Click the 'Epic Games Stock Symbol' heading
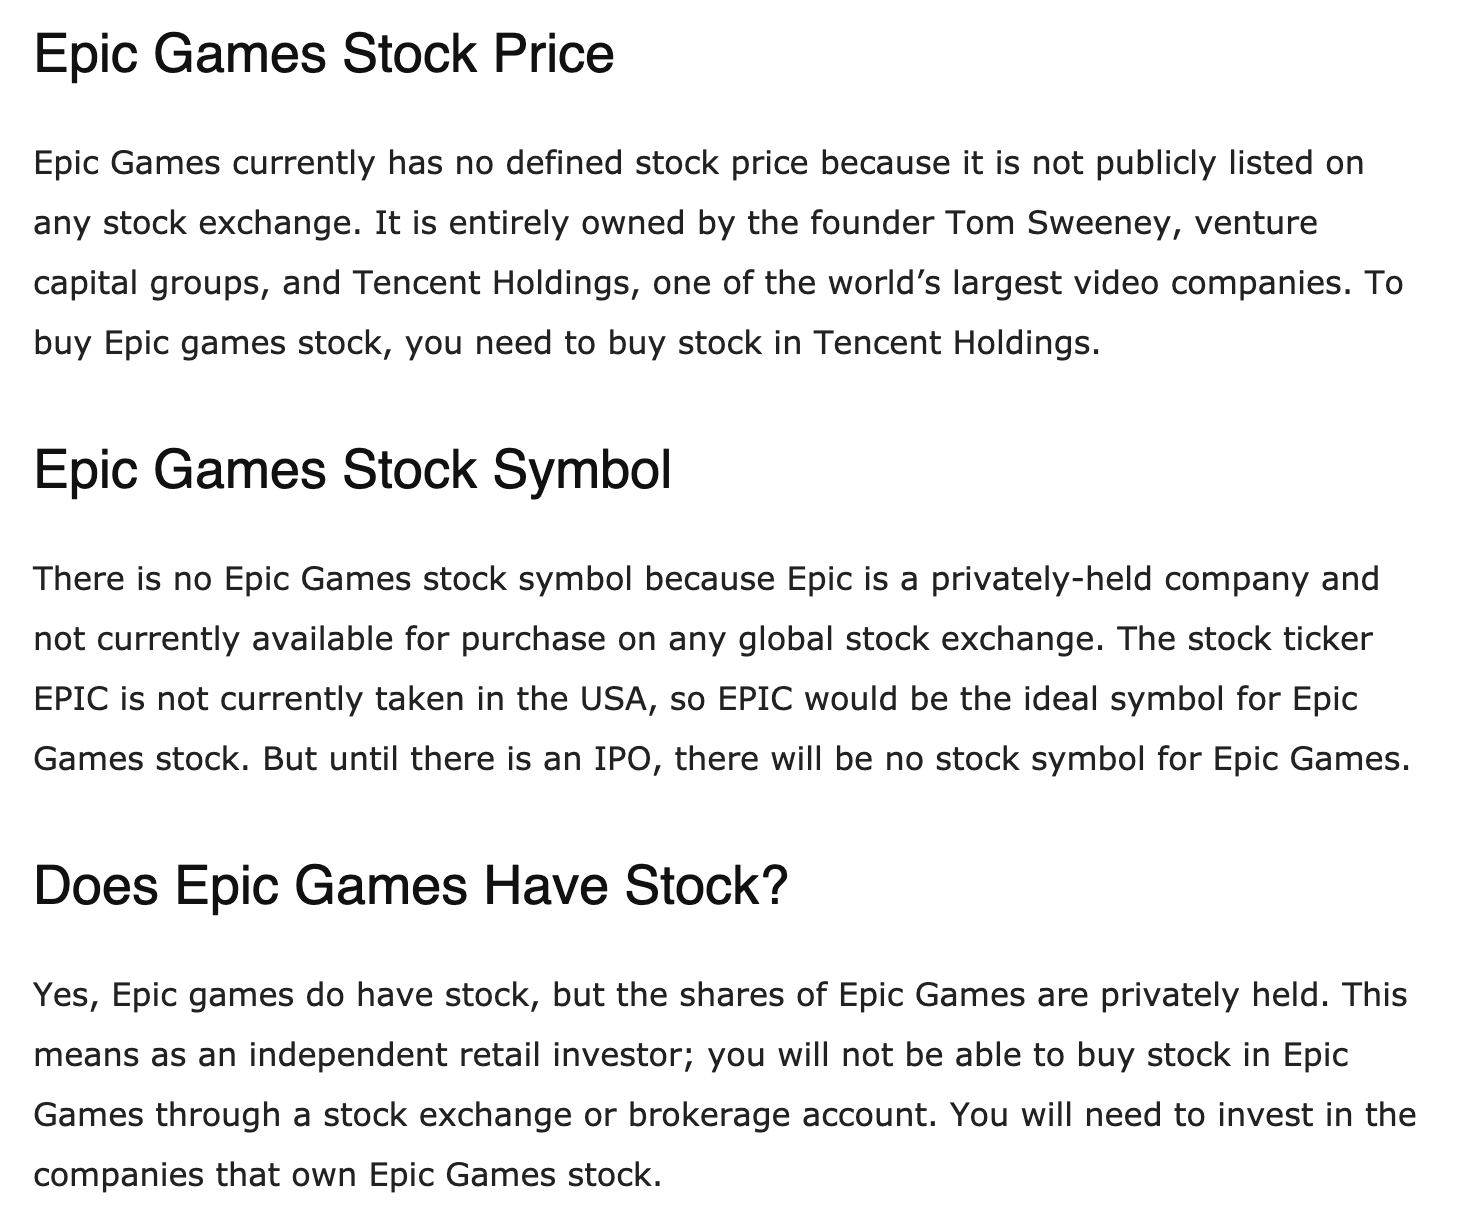 click(352, 470)
